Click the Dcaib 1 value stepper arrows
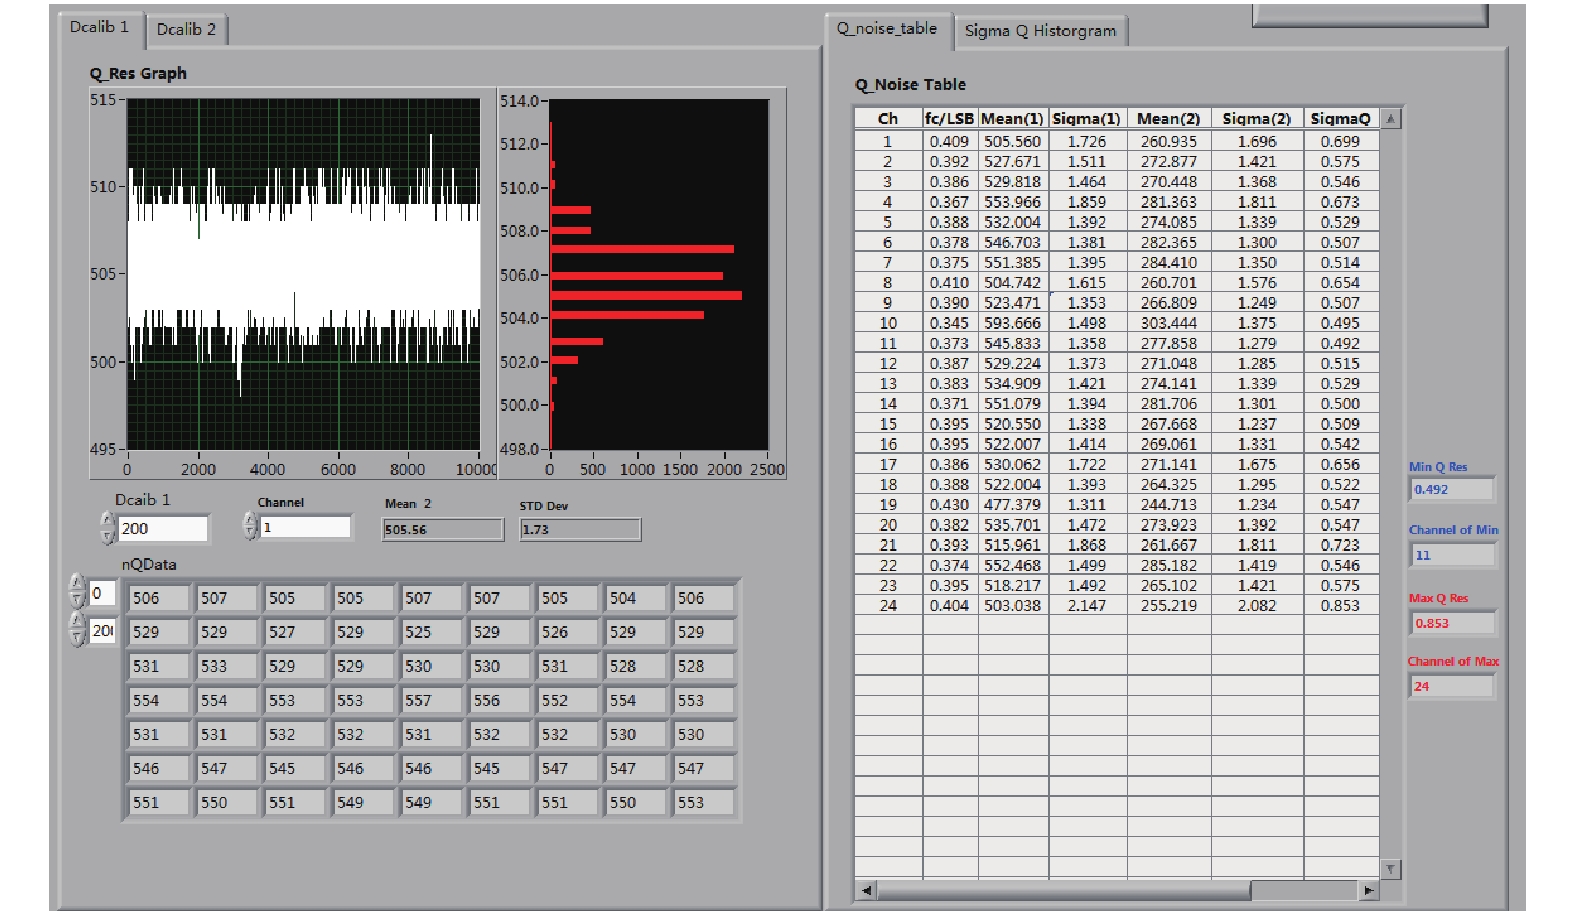 pos(108,529)
